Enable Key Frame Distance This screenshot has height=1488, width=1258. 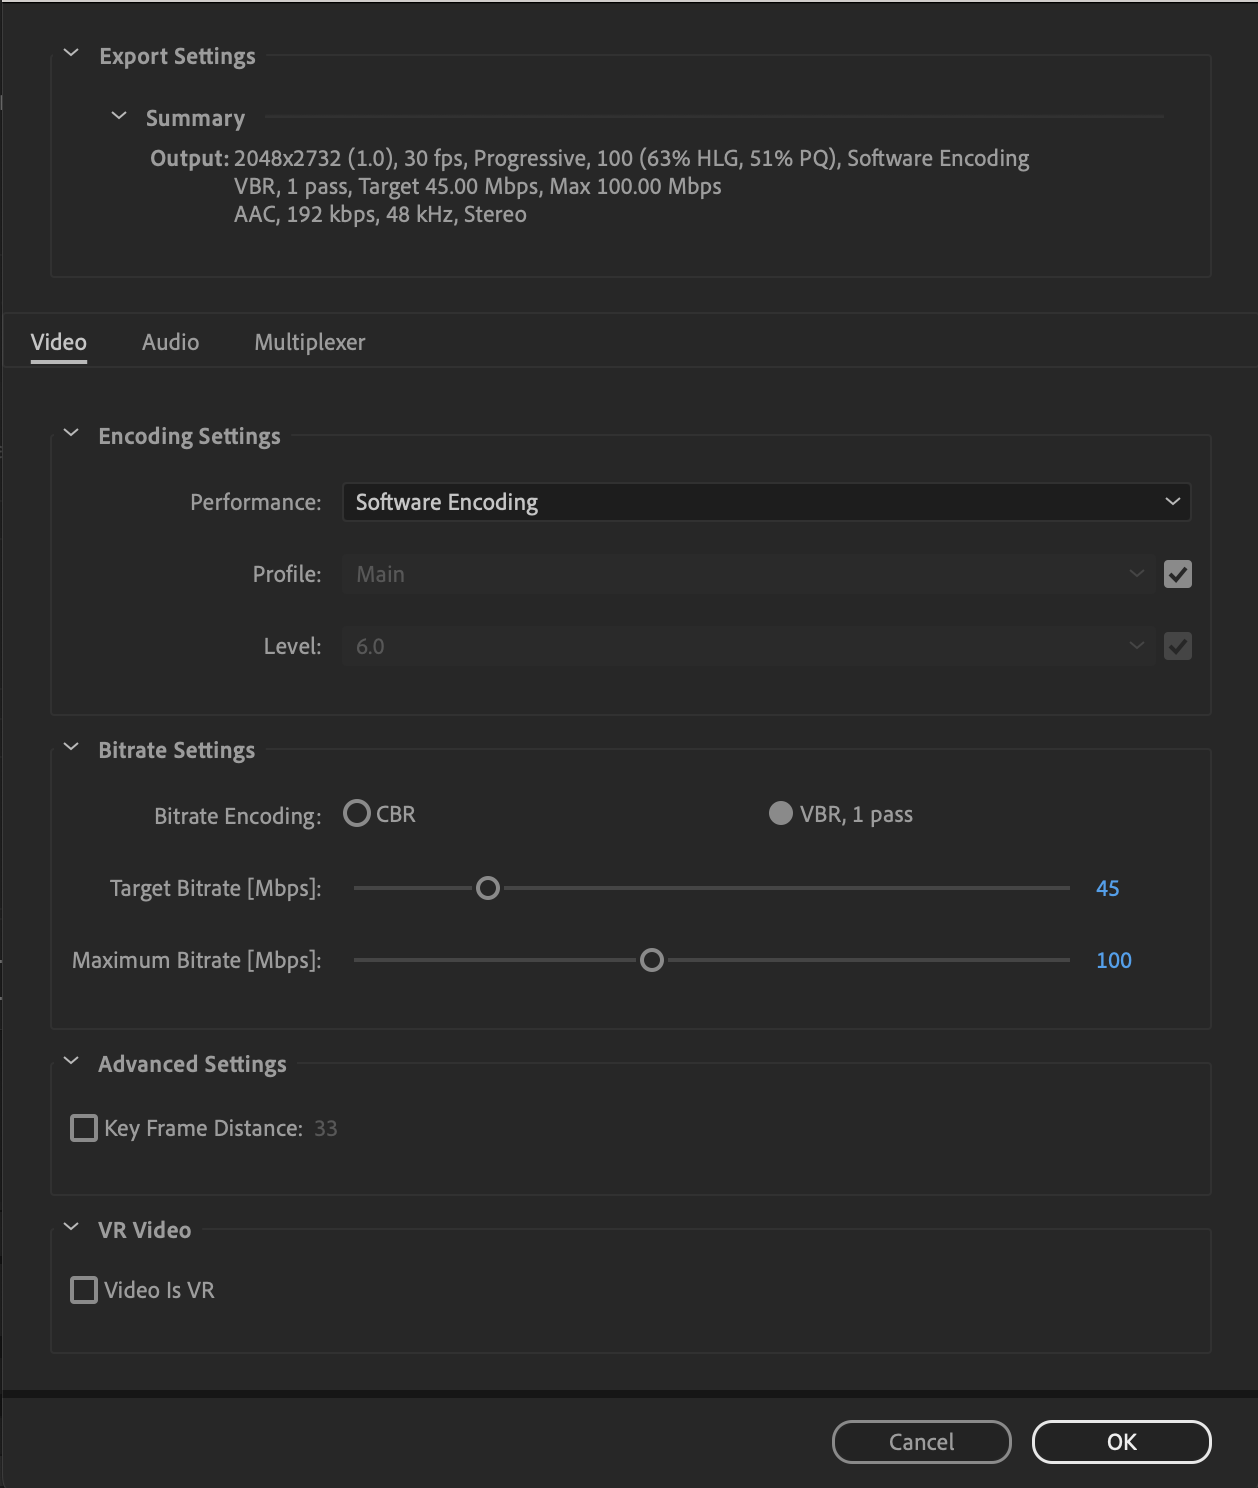point(84,1128)
